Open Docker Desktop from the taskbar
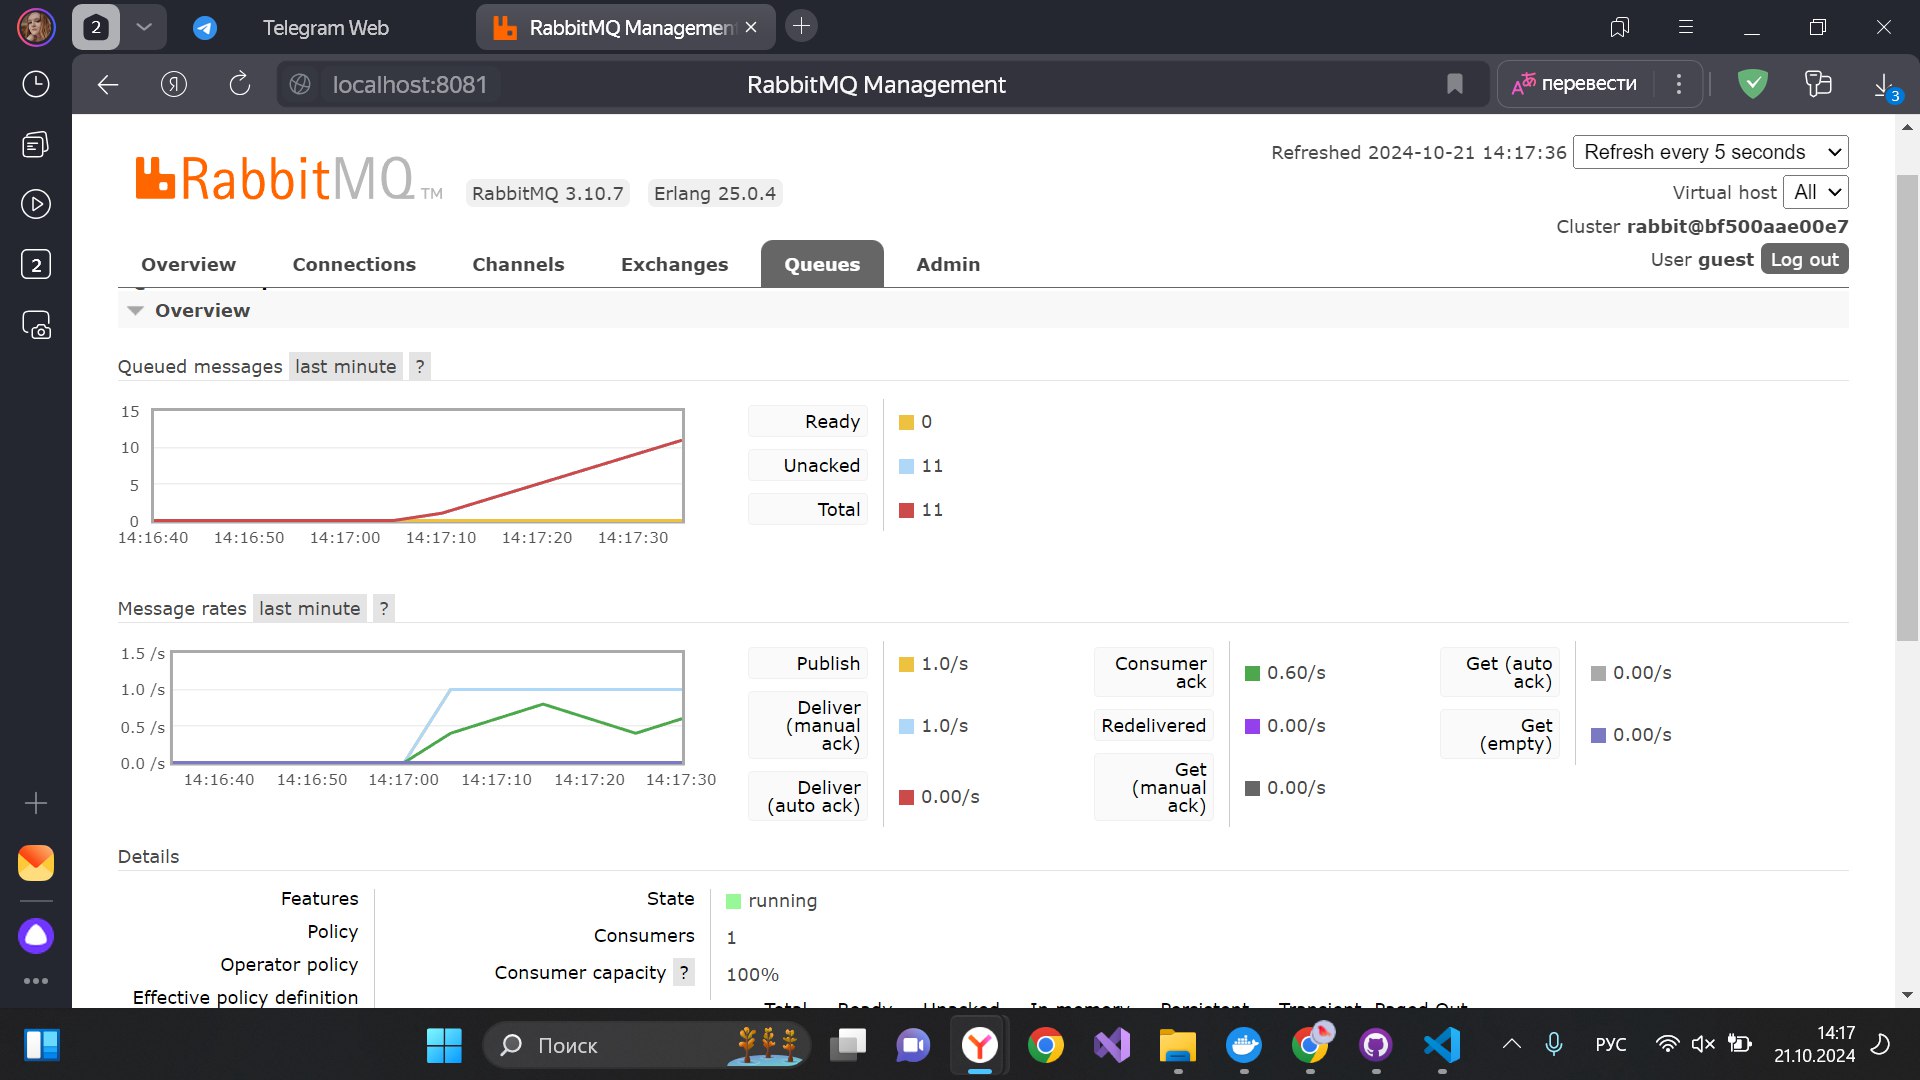Screen dimensions: 1920x1080 coord(1244,1046)
